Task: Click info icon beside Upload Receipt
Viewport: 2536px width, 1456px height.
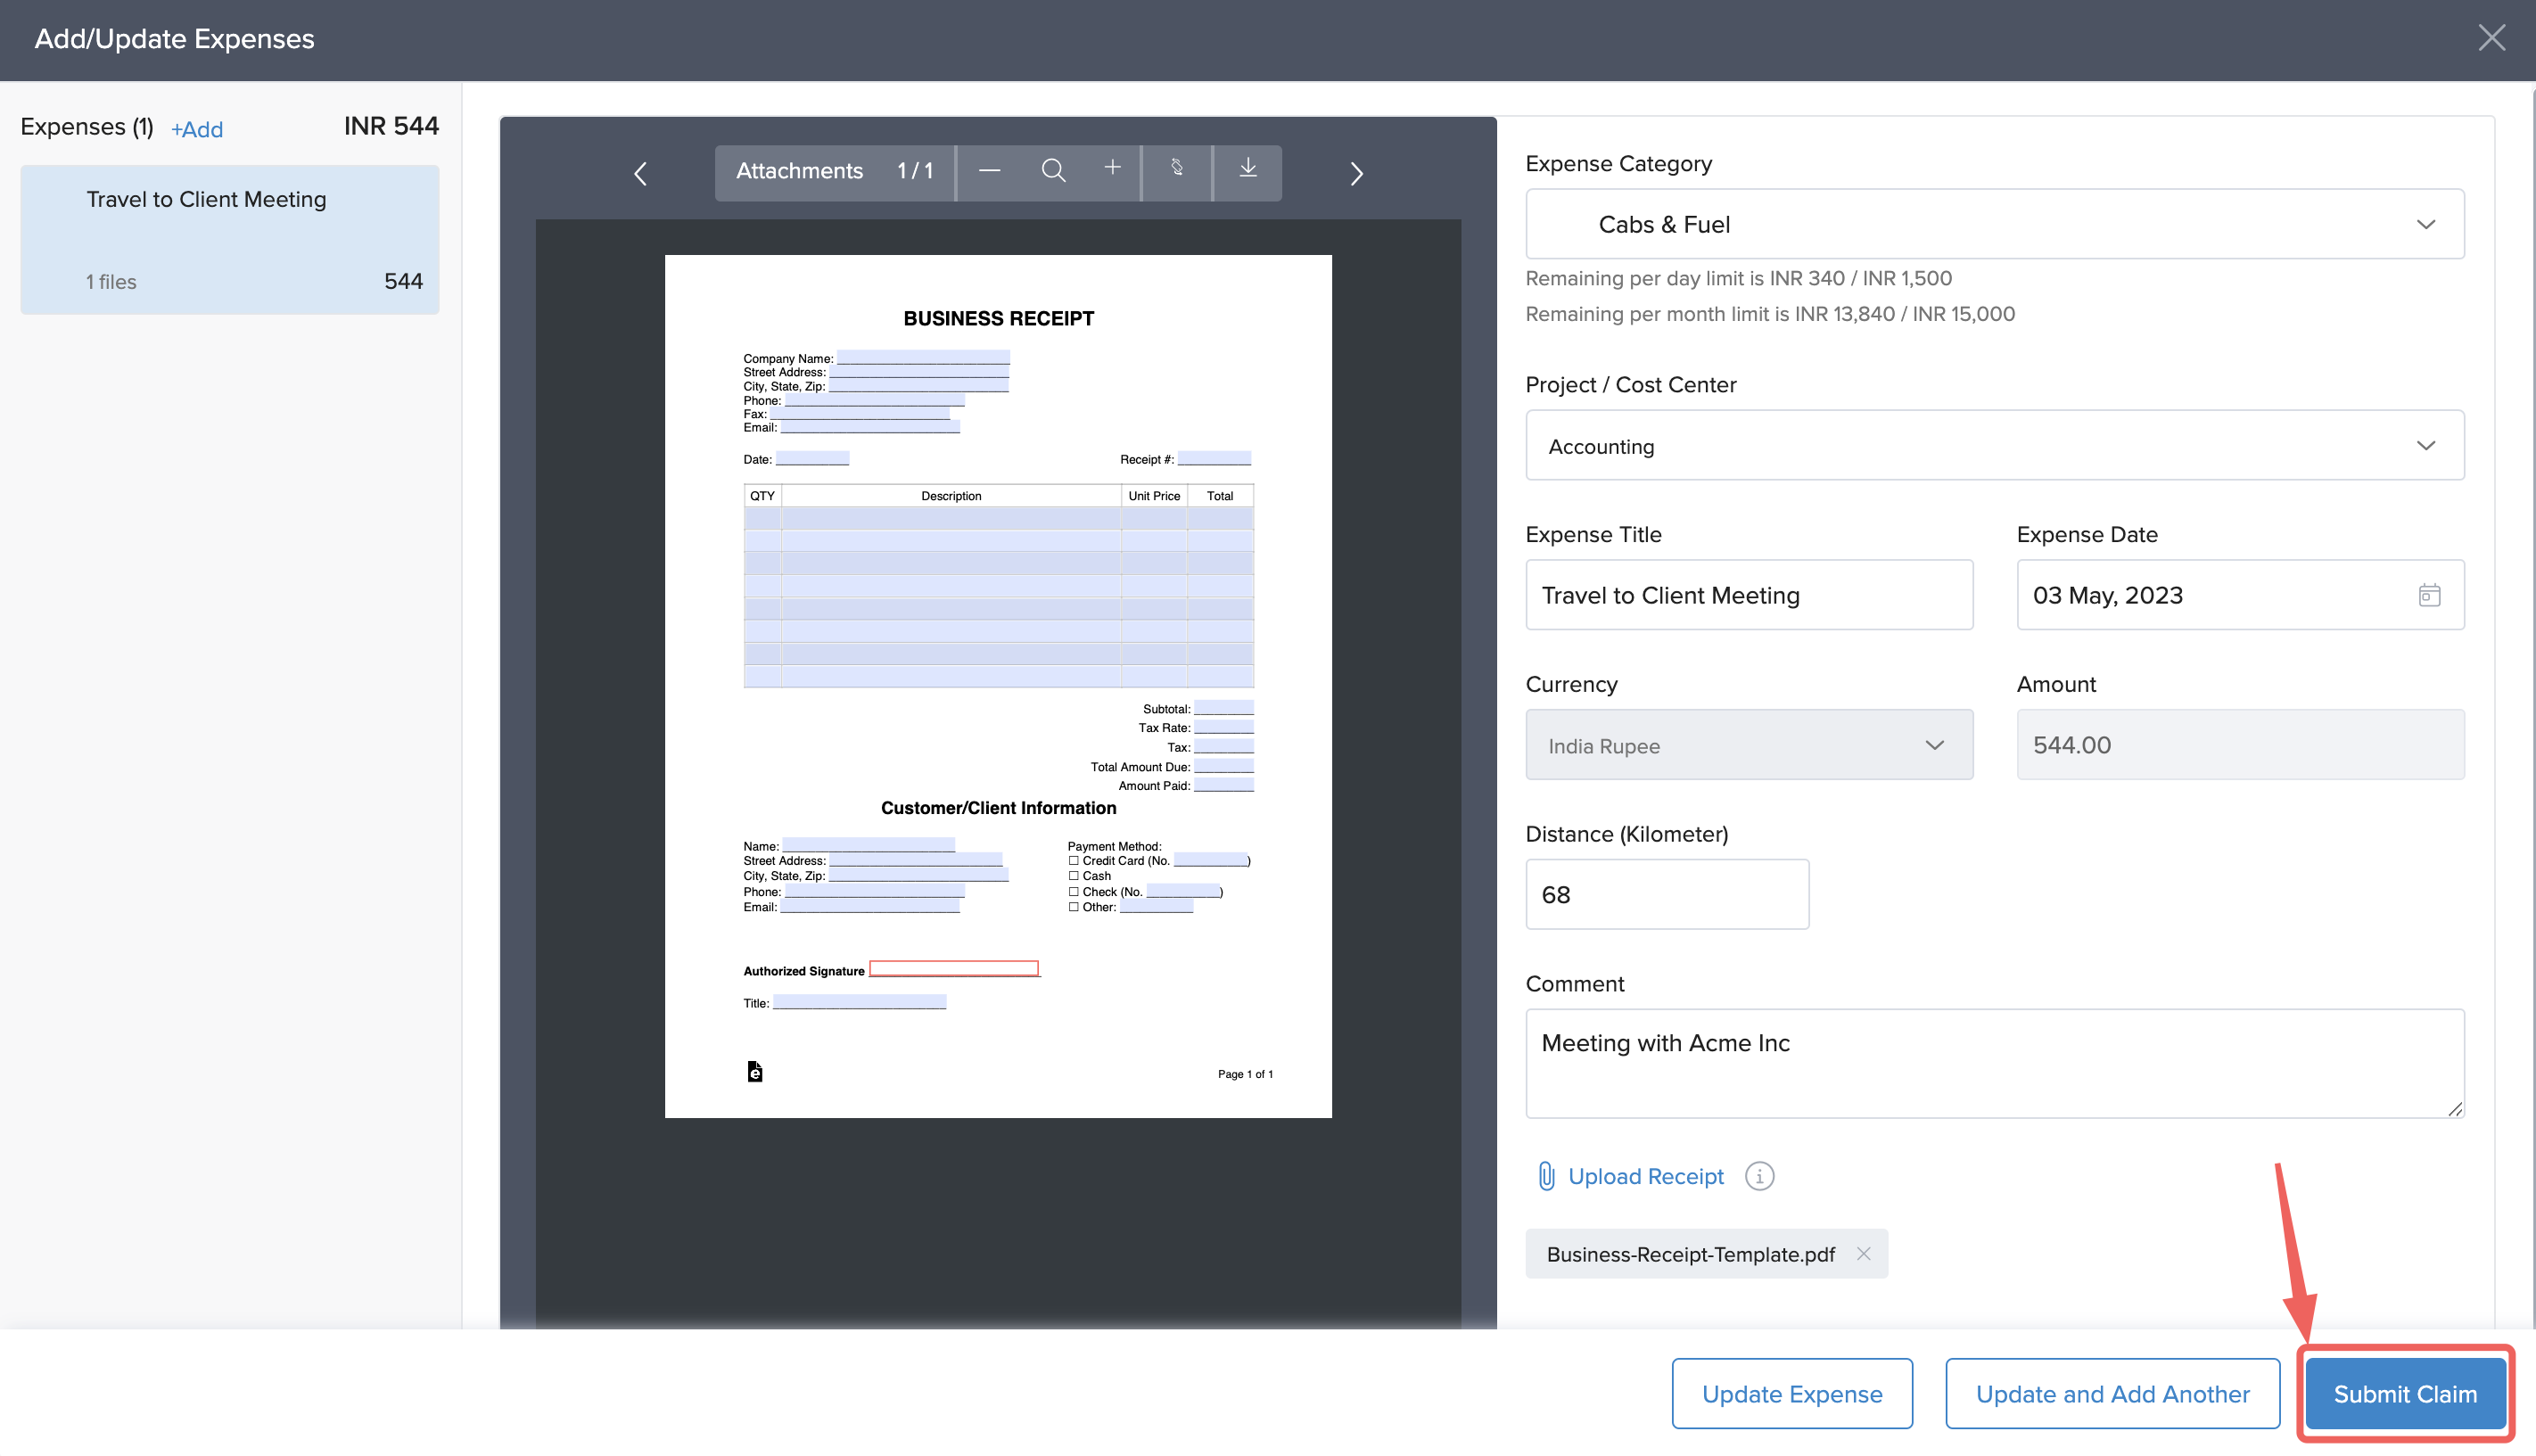Action: tap(1759, 1176)
